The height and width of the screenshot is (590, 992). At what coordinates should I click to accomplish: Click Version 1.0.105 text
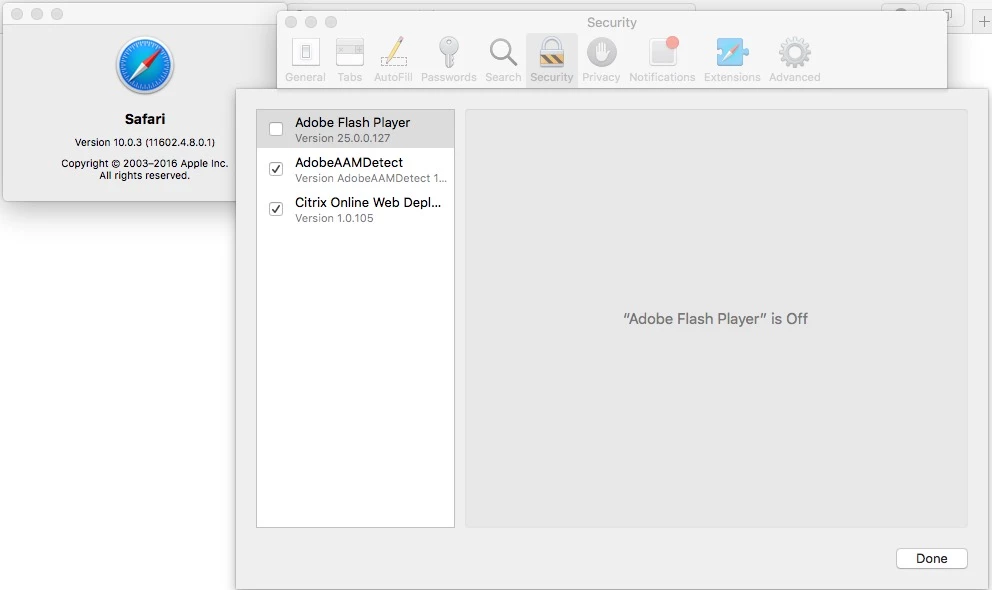point(334,218)
